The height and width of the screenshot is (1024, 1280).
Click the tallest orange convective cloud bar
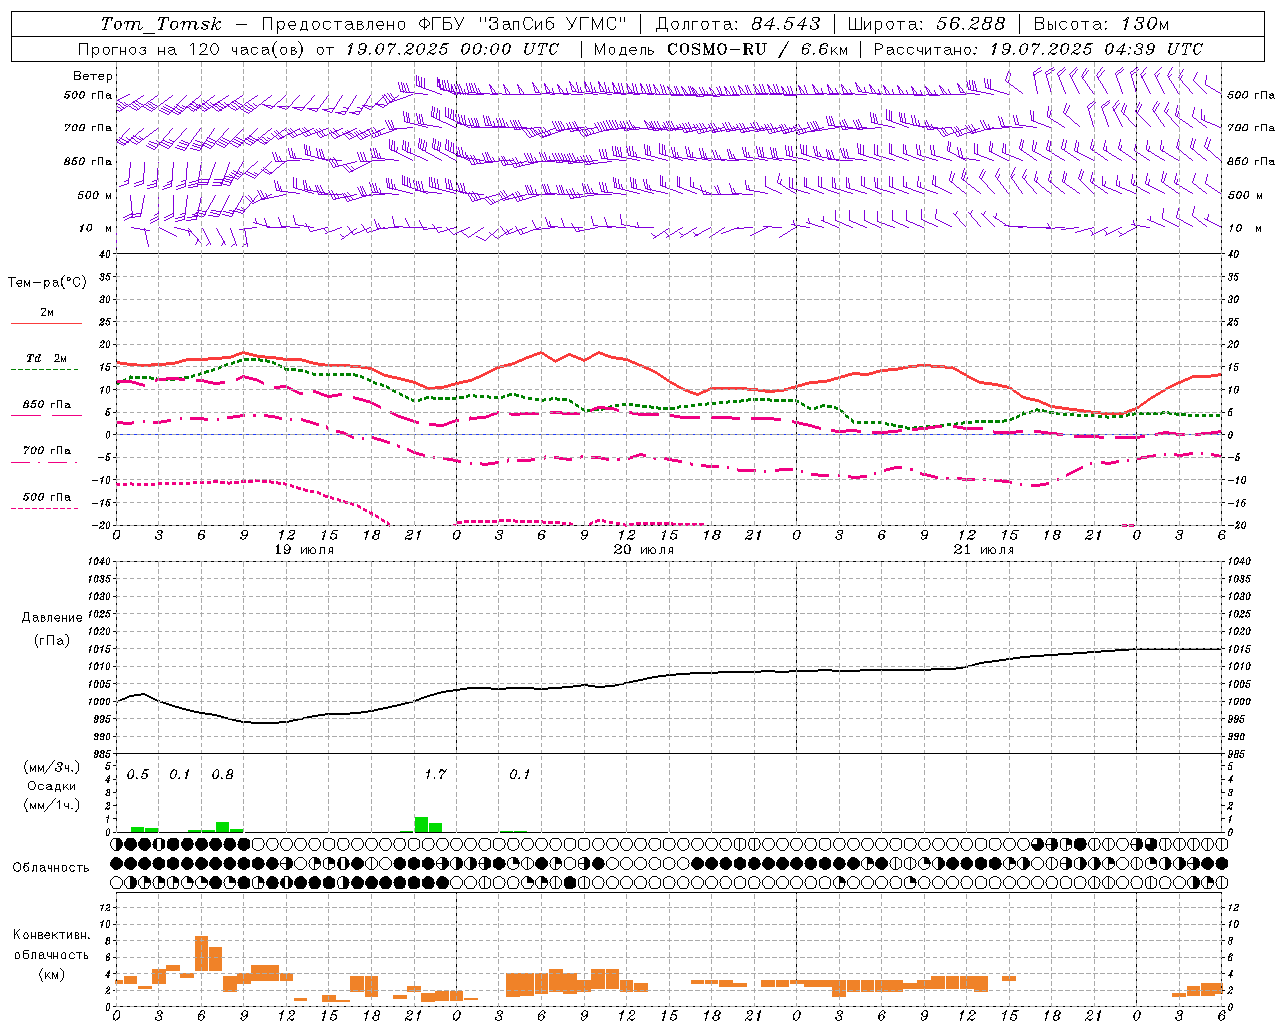(201, 953)
